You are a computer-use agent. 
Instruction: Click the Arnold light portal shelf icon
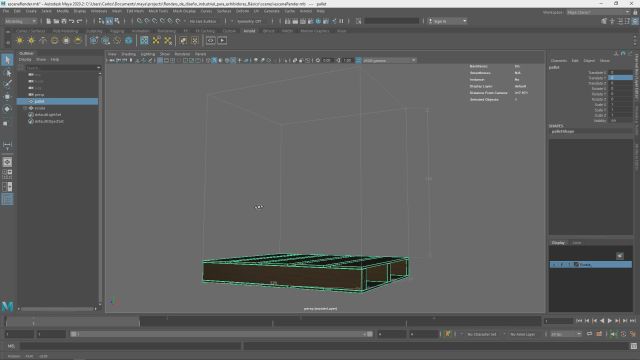coord(66,40)
